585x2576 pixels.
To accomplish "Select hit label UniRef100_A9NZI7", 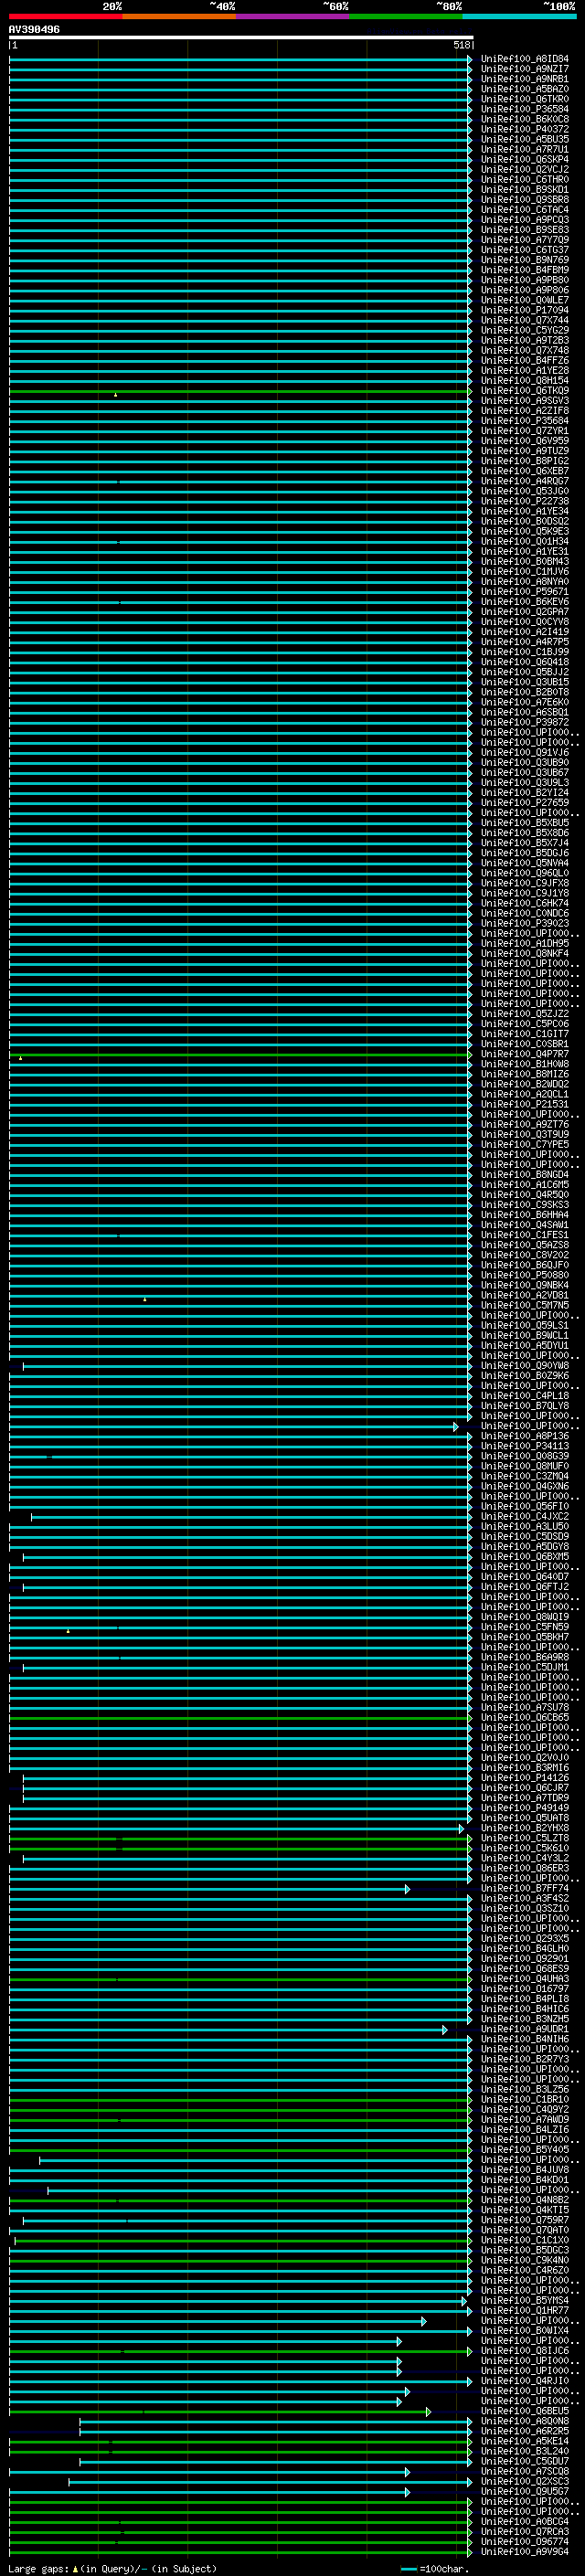I will pos(525,69).
